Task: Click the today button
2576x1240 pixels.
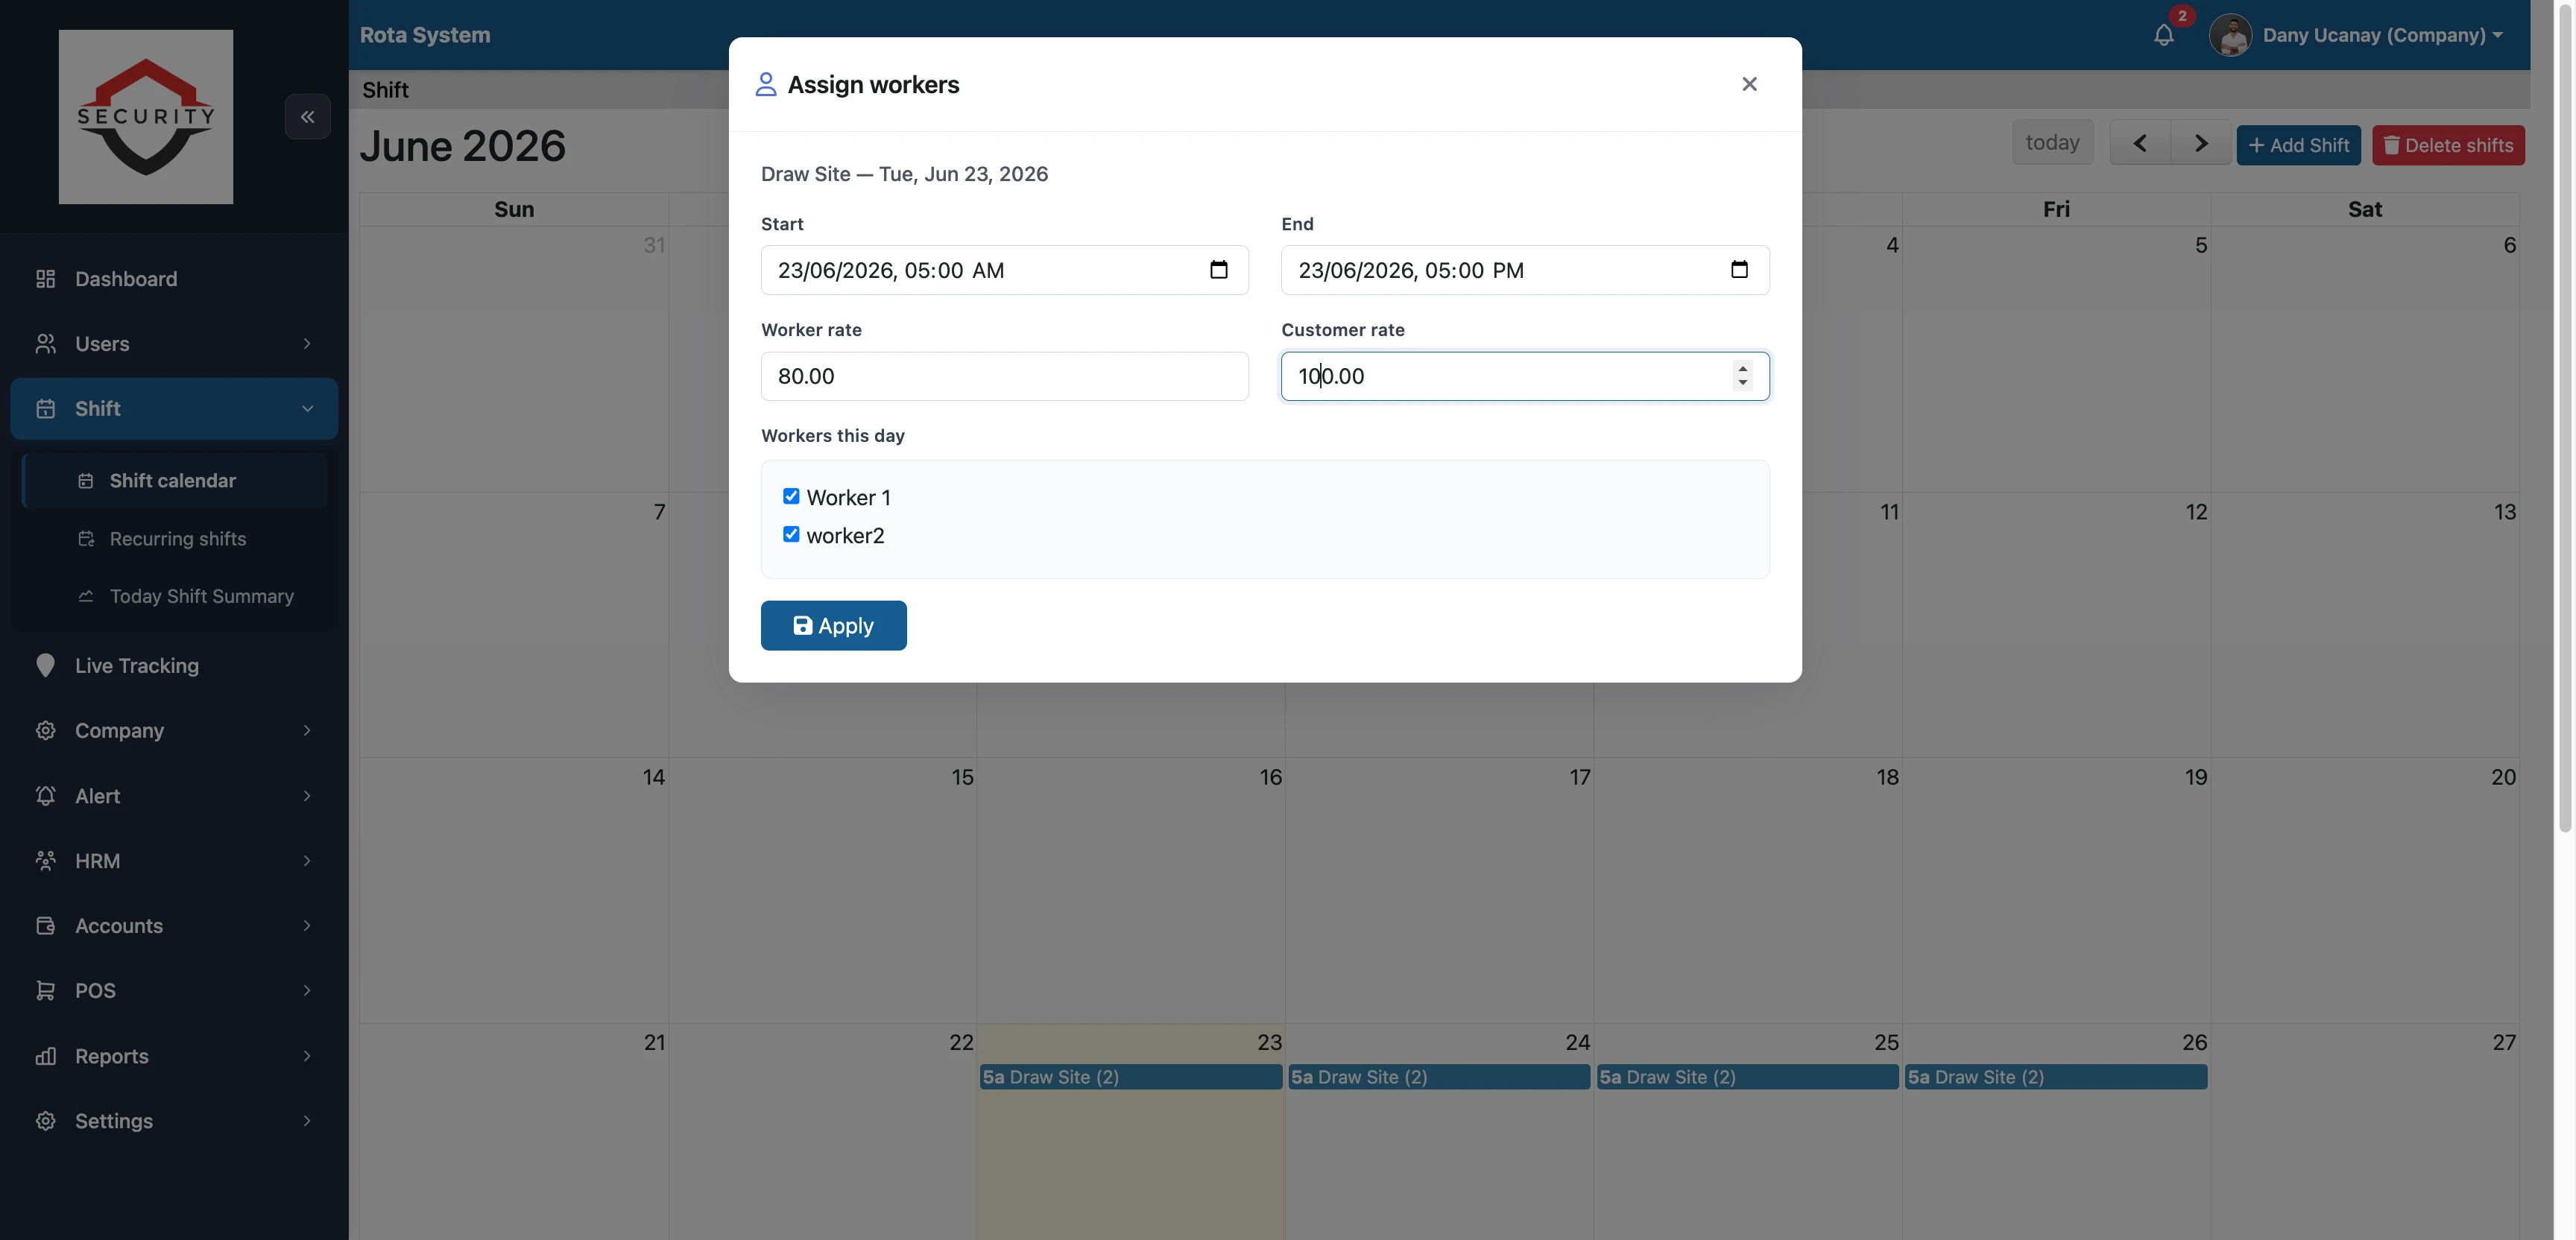Action: 2052,143
